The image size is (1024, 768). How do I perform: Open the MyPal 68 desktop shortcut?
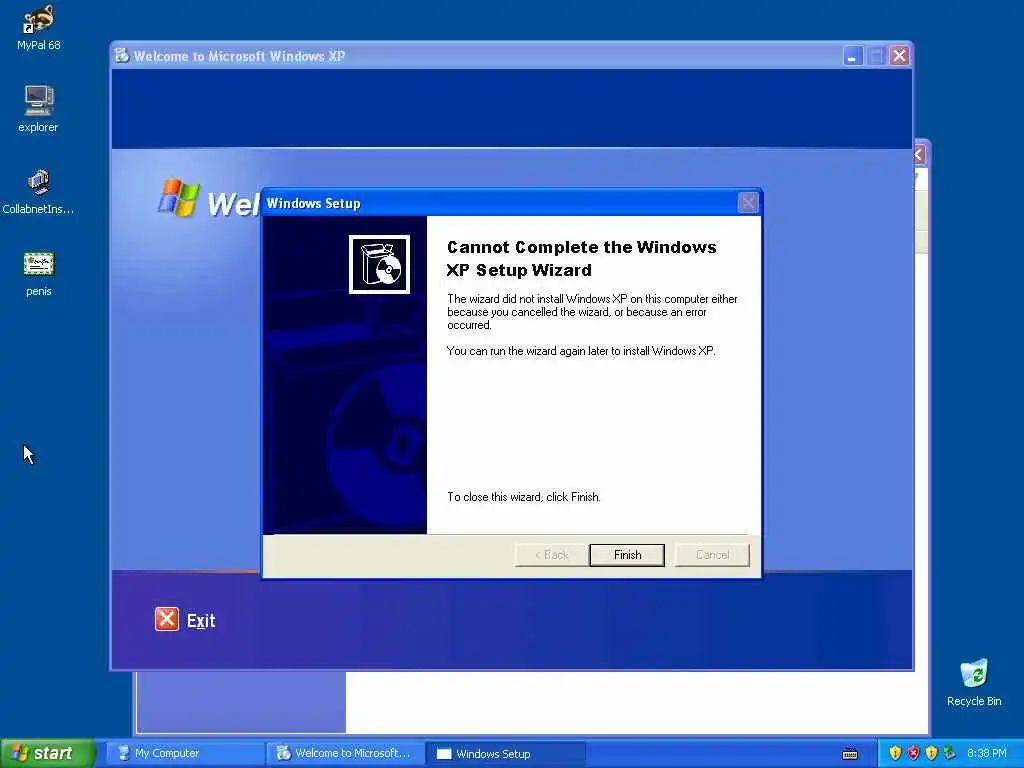pos(39,27)
